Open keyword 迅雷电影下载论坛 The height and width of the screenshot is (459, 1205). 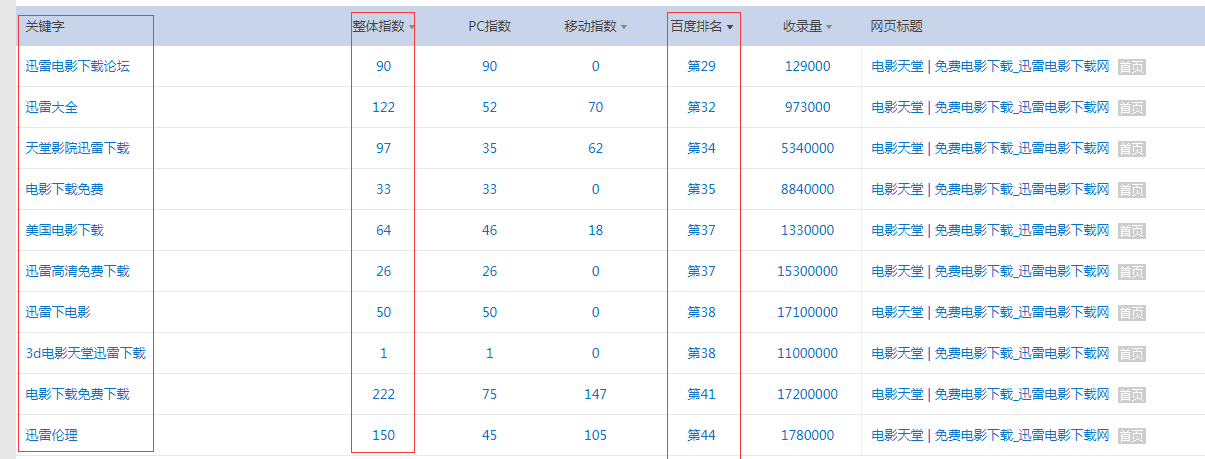77,66
